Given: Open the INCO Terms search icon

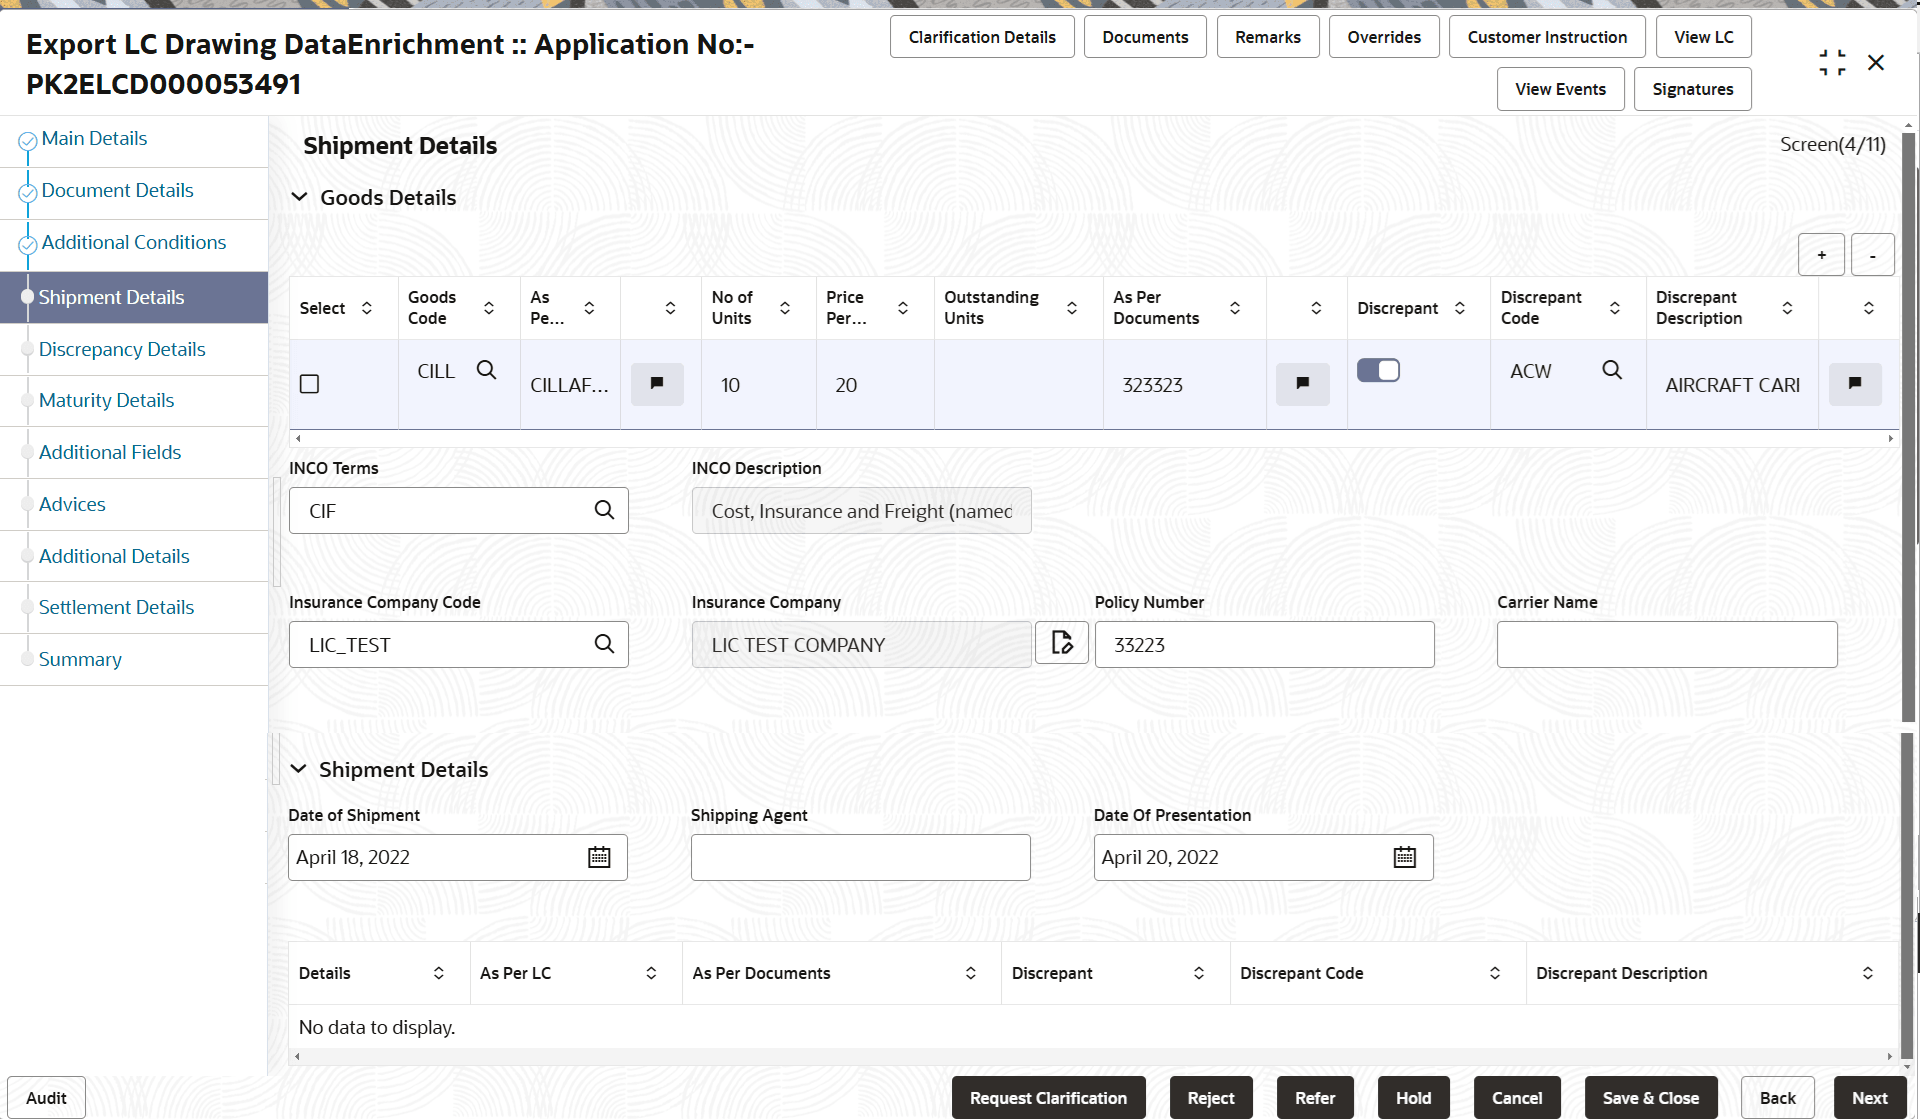Looking at the screenshot, I should pyautogui.click(x=605, y=510).
